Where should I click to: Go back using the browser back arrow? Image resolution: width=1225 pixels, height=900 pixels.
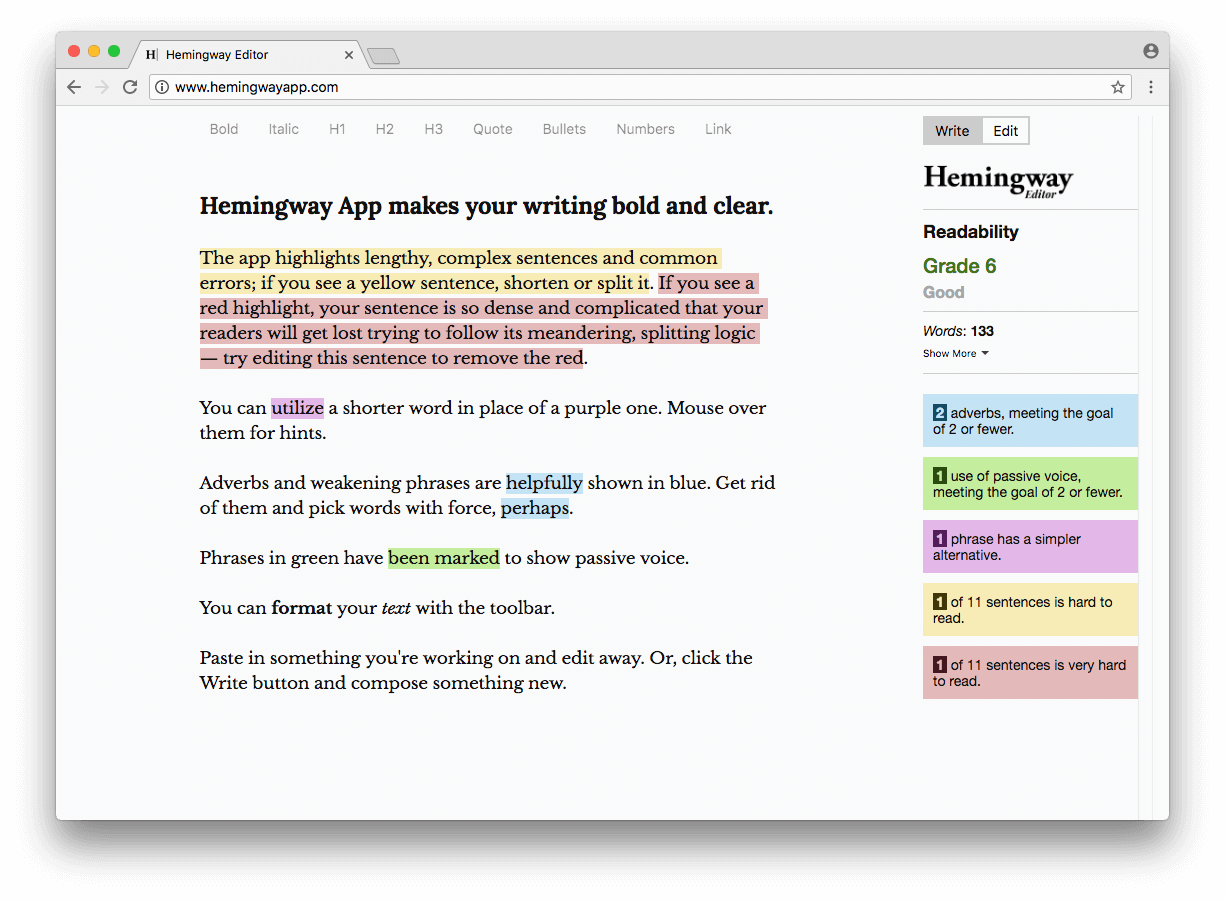pos(74,87)
